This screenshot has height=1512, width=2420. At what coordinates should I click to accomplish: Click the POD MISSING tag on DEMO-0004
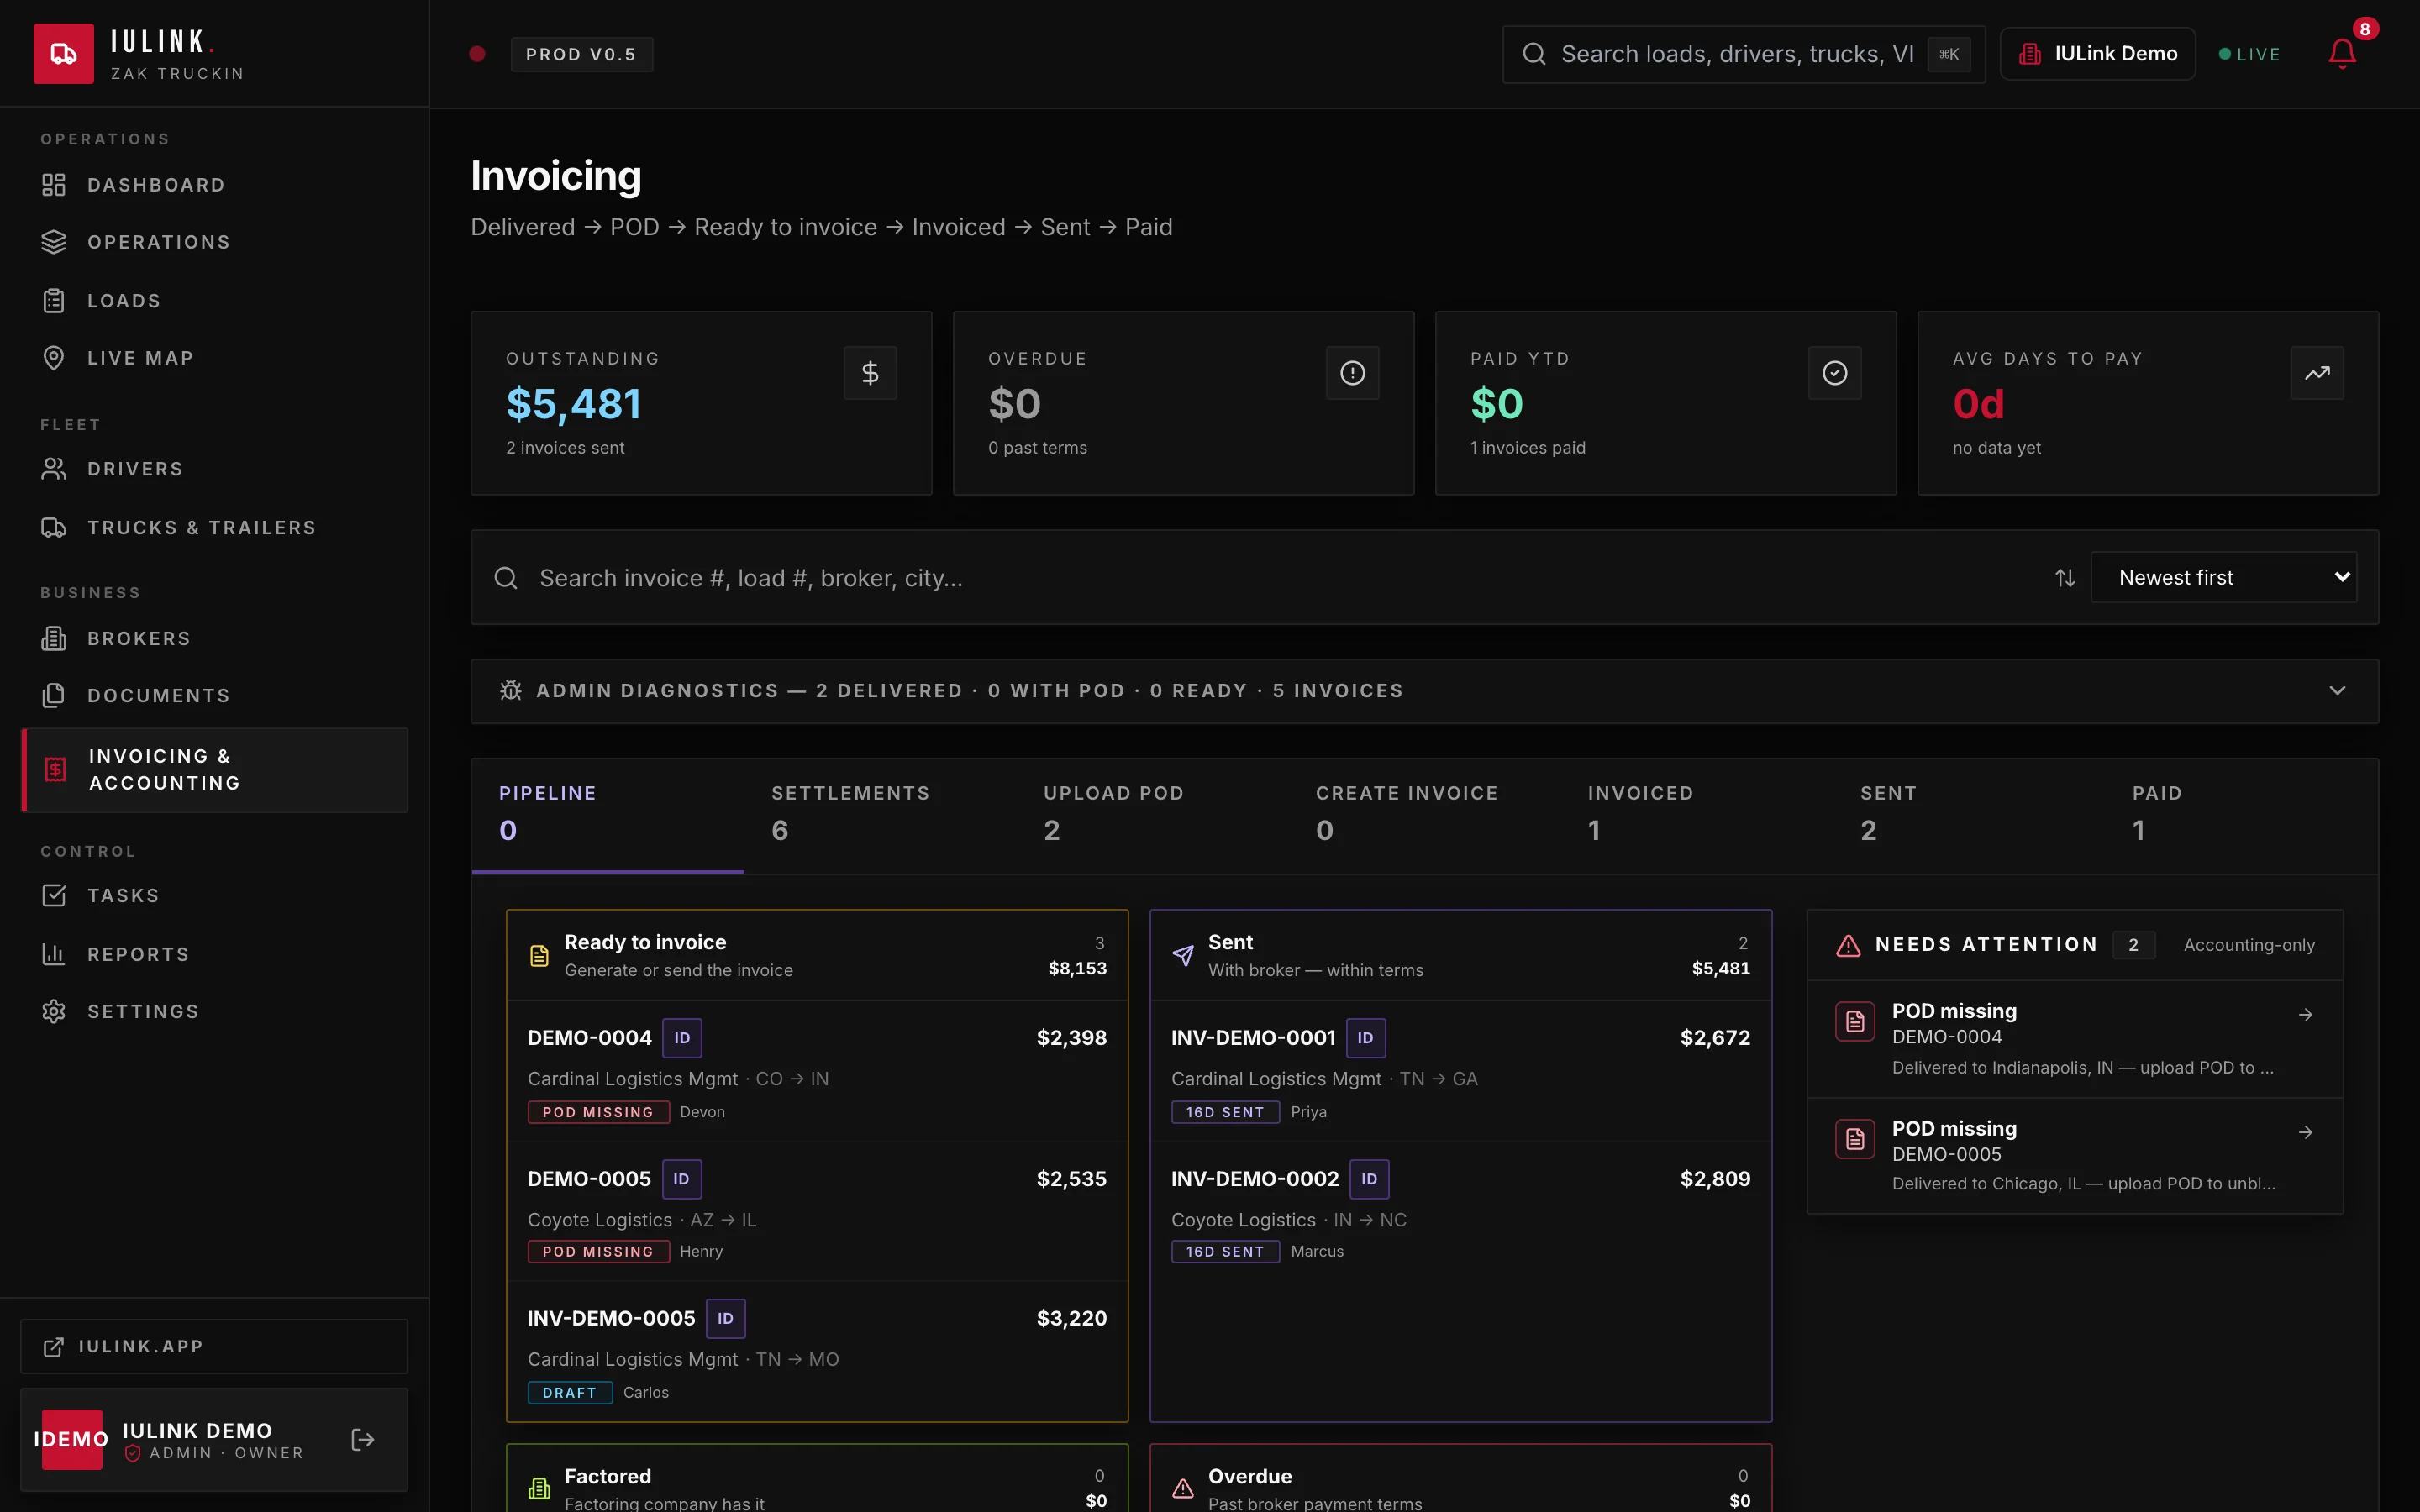click(598, 1112)
